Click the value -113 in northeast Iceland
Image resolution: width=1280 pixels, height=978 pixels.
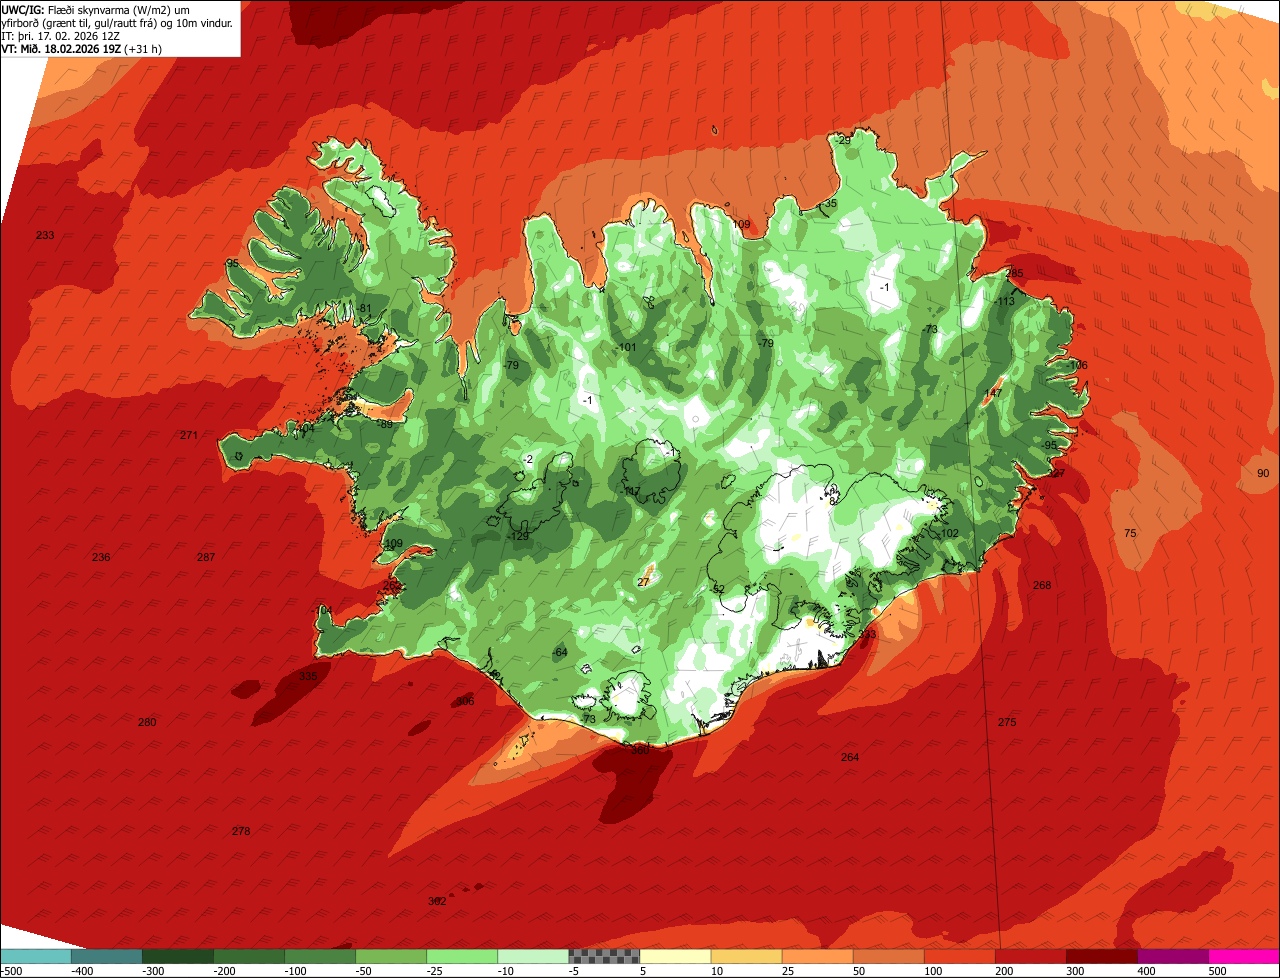coord(1005,301)
